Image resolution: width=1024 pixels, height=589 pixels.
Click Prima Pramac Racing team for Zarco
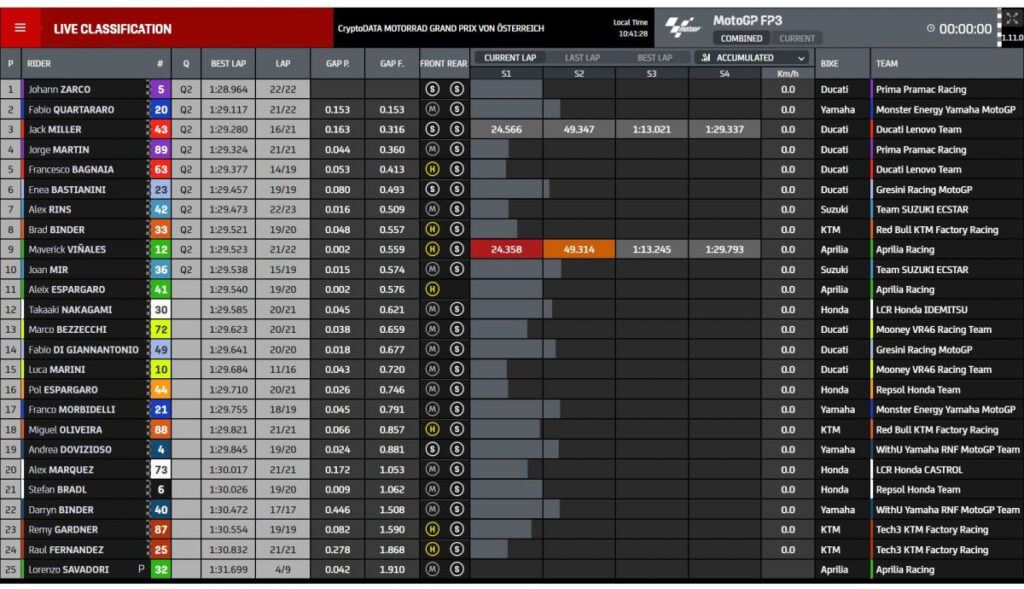(x=921, y=89)
